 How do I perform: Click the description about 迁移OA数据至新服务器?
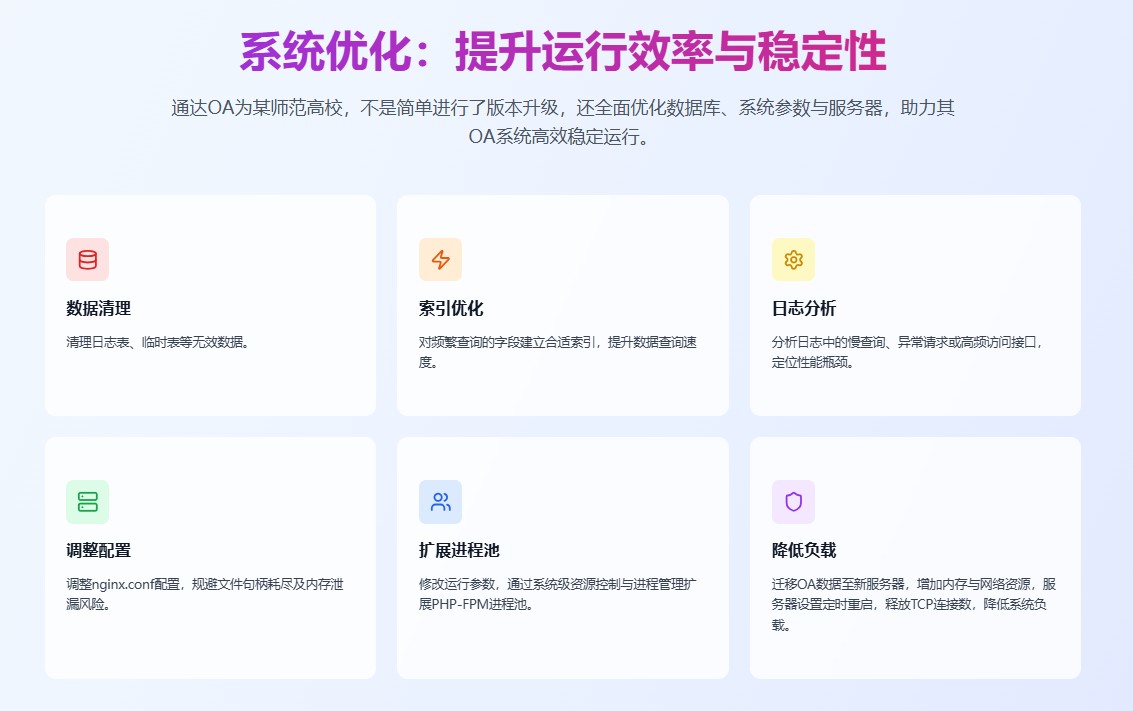[914, 604]
